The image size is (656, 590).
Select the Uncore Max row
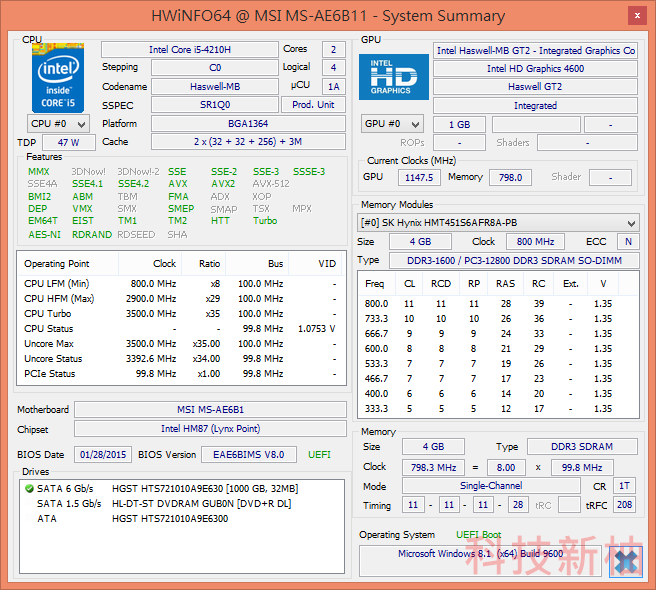(181, 344)
